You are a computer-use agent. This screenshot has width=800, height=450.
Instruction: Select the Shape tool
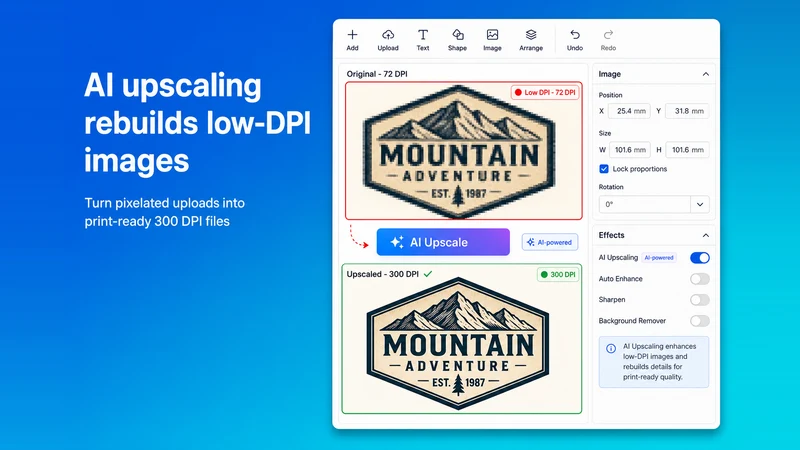click(x=457, y=40)
